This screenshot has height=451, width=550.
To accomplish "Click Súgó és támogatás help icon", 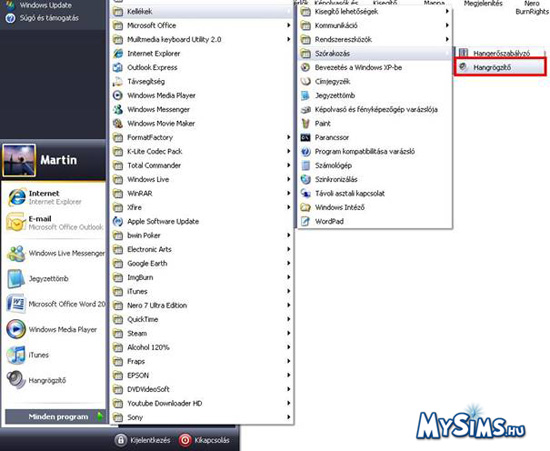I will pos(11,18).
